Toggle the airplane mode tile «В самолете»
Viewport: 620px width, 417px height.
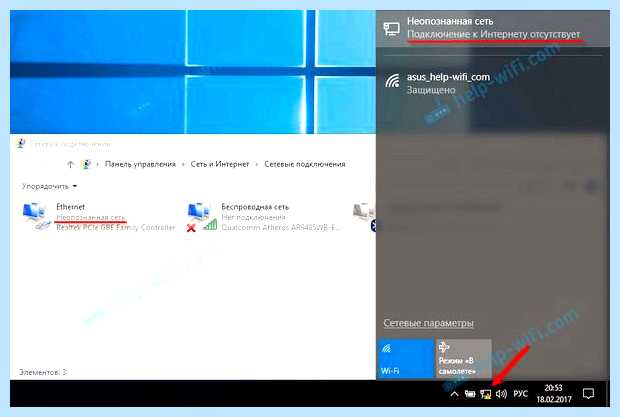pyautogui.click(x=464, y=359)
